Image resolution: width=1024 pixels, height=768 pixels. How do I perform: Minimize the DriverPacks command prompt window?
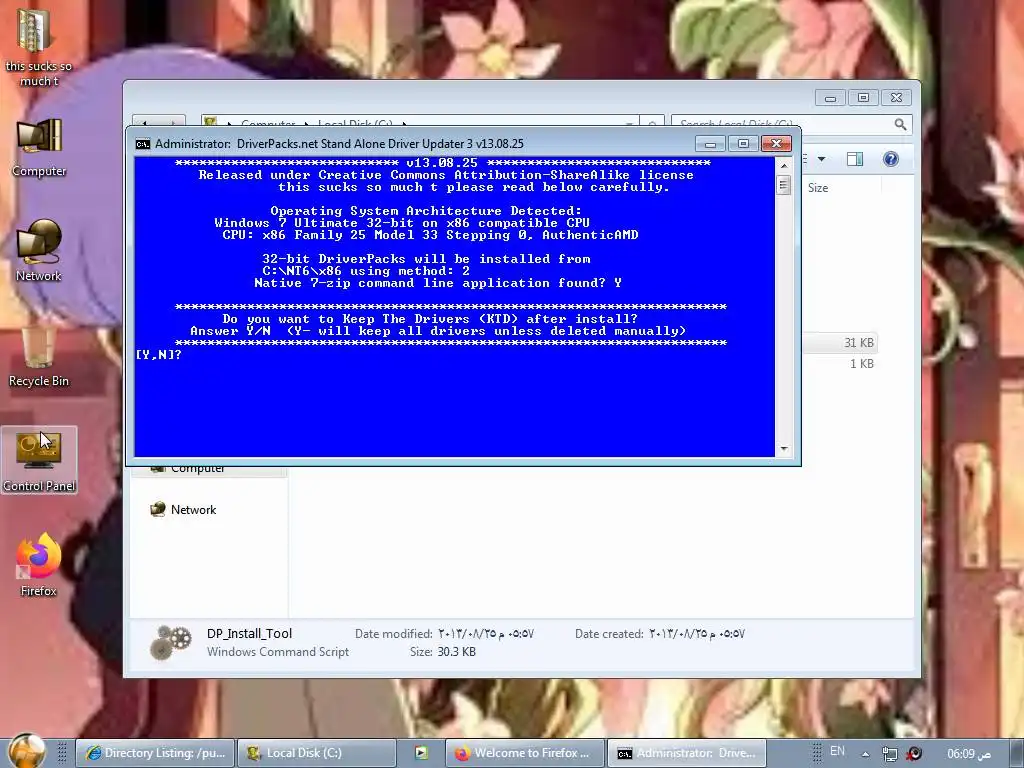click(x=710, y=144)
